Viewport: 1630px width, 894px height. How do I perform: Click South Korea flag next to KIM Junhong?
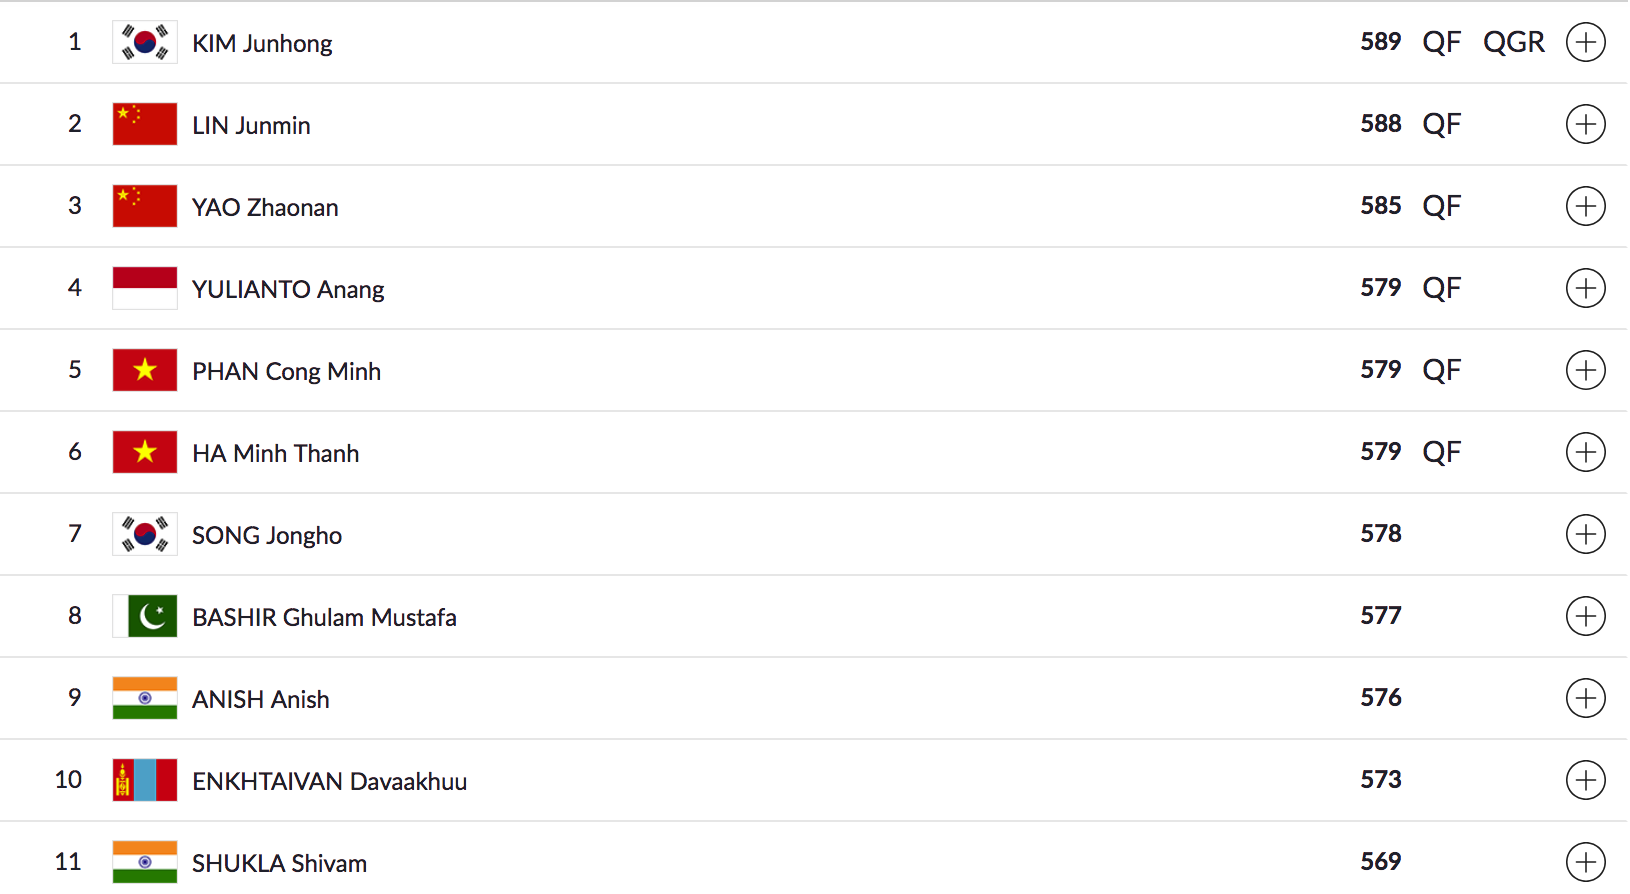click(x=145, y=42)
